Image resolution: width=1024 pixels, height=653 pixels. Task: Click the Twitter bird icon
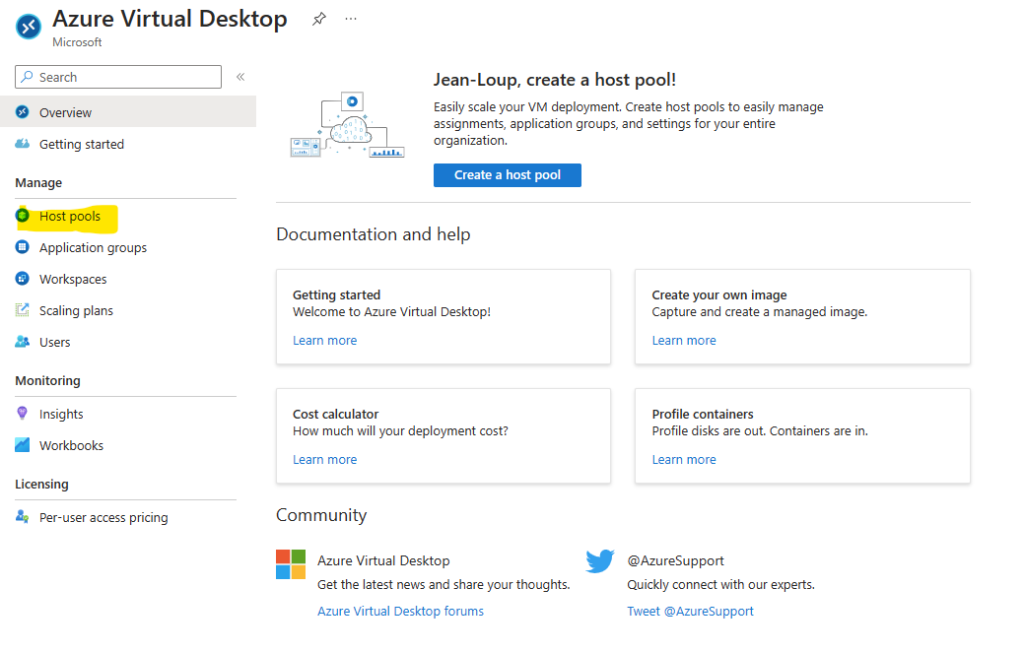pos(600,561)
